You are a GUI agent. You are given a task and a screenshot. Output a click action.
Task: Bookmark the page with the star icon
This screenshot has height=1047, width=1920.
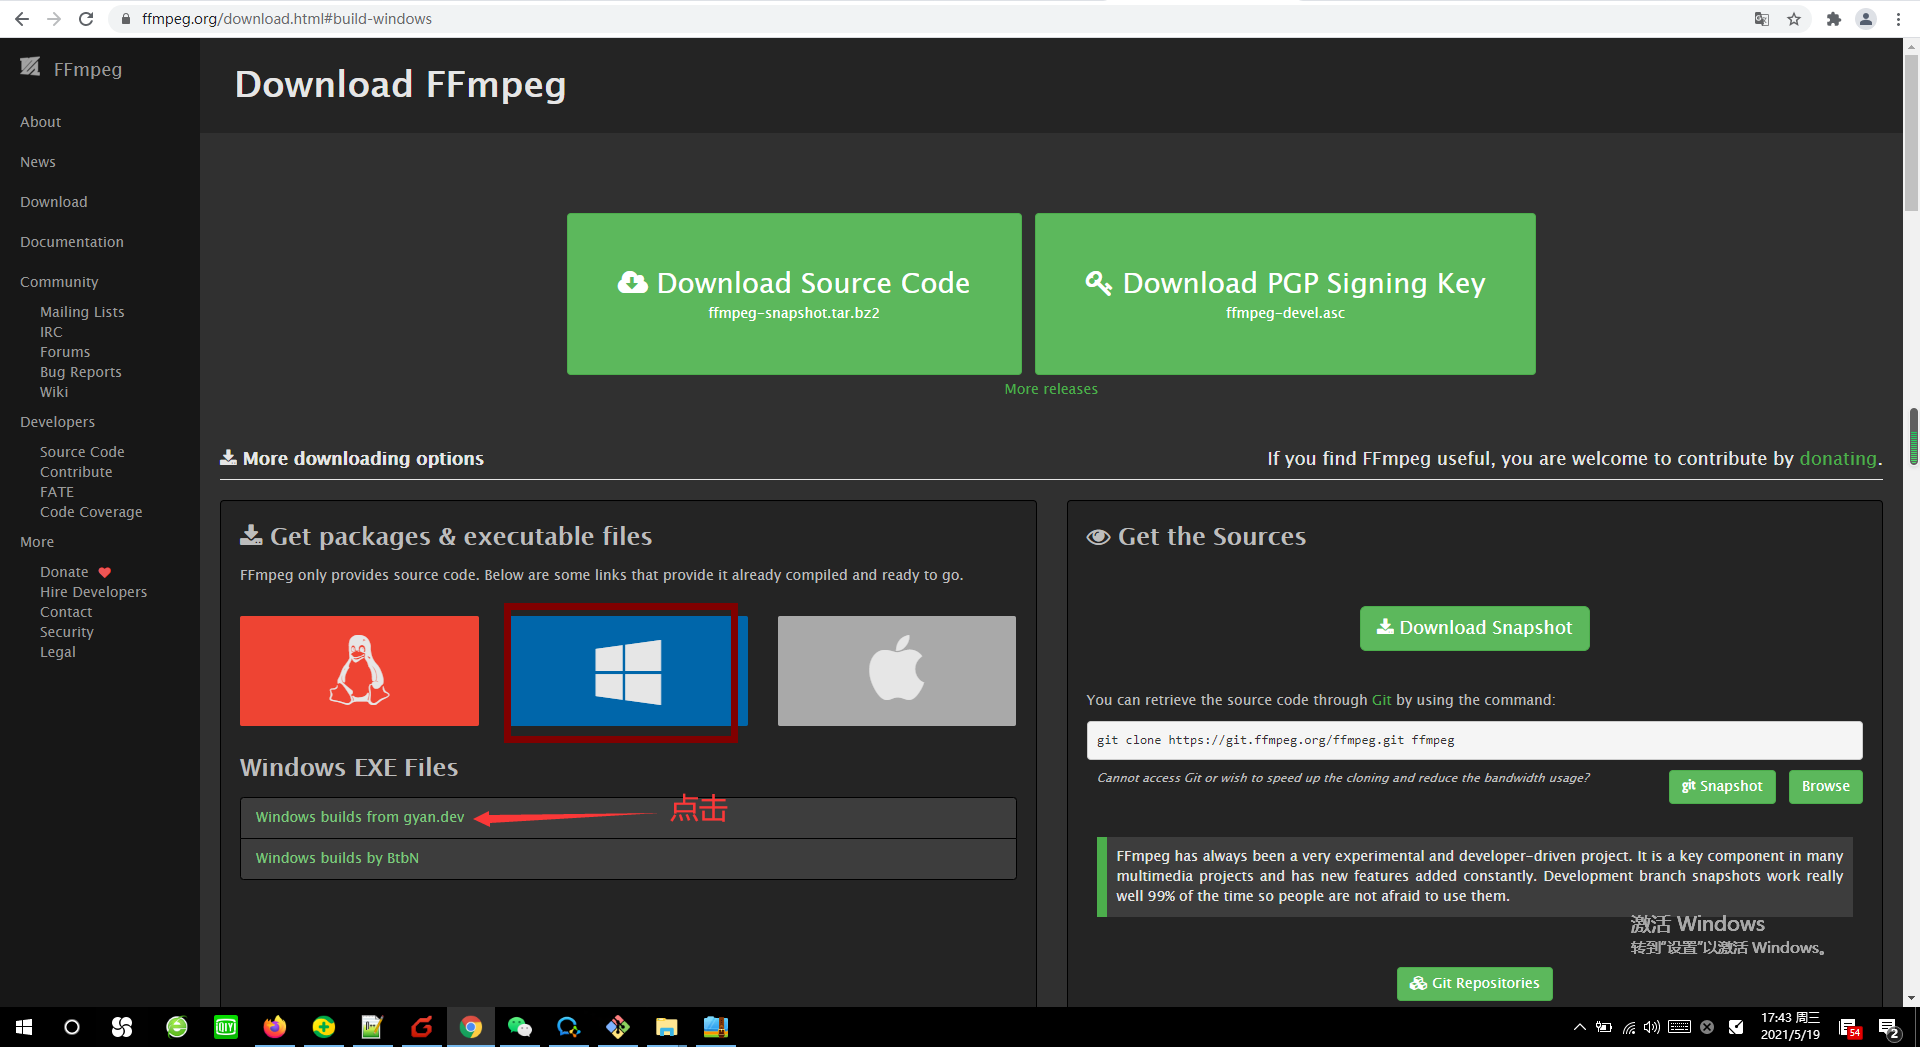[1795, 18]
